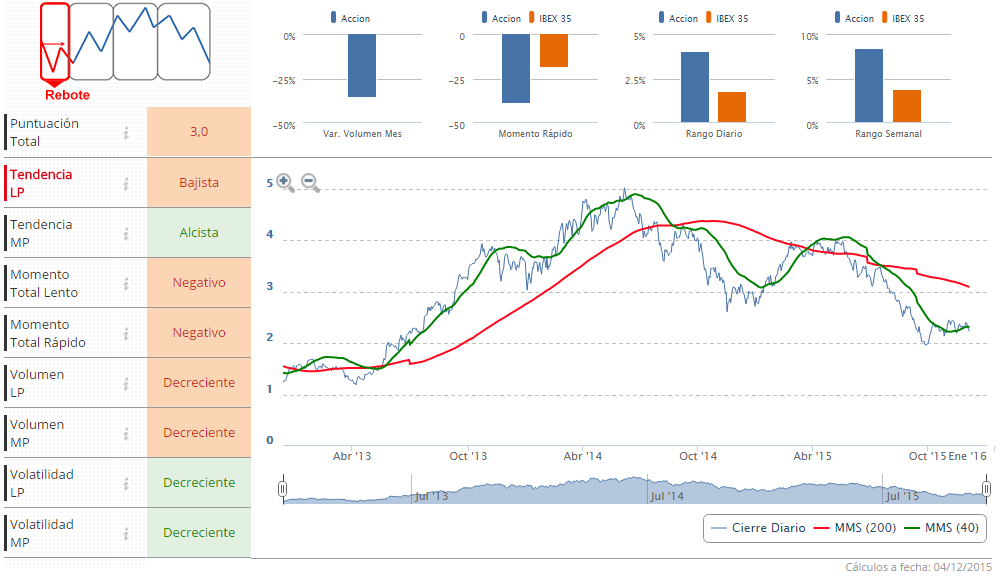Click the zoom out magnifier icon

(310, 182)
